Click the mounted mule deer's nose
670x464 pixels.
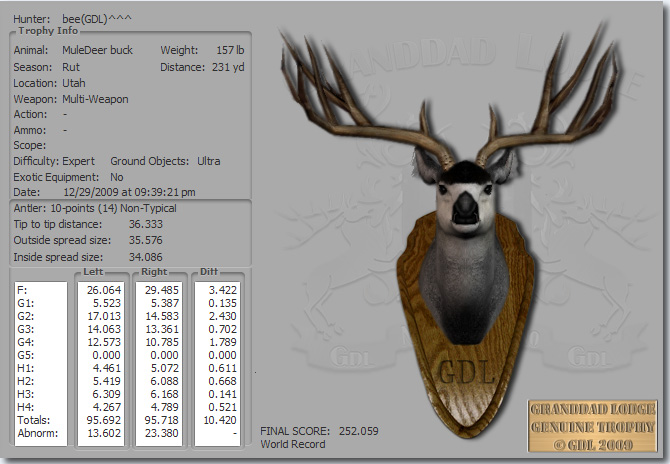coord(467,206)
